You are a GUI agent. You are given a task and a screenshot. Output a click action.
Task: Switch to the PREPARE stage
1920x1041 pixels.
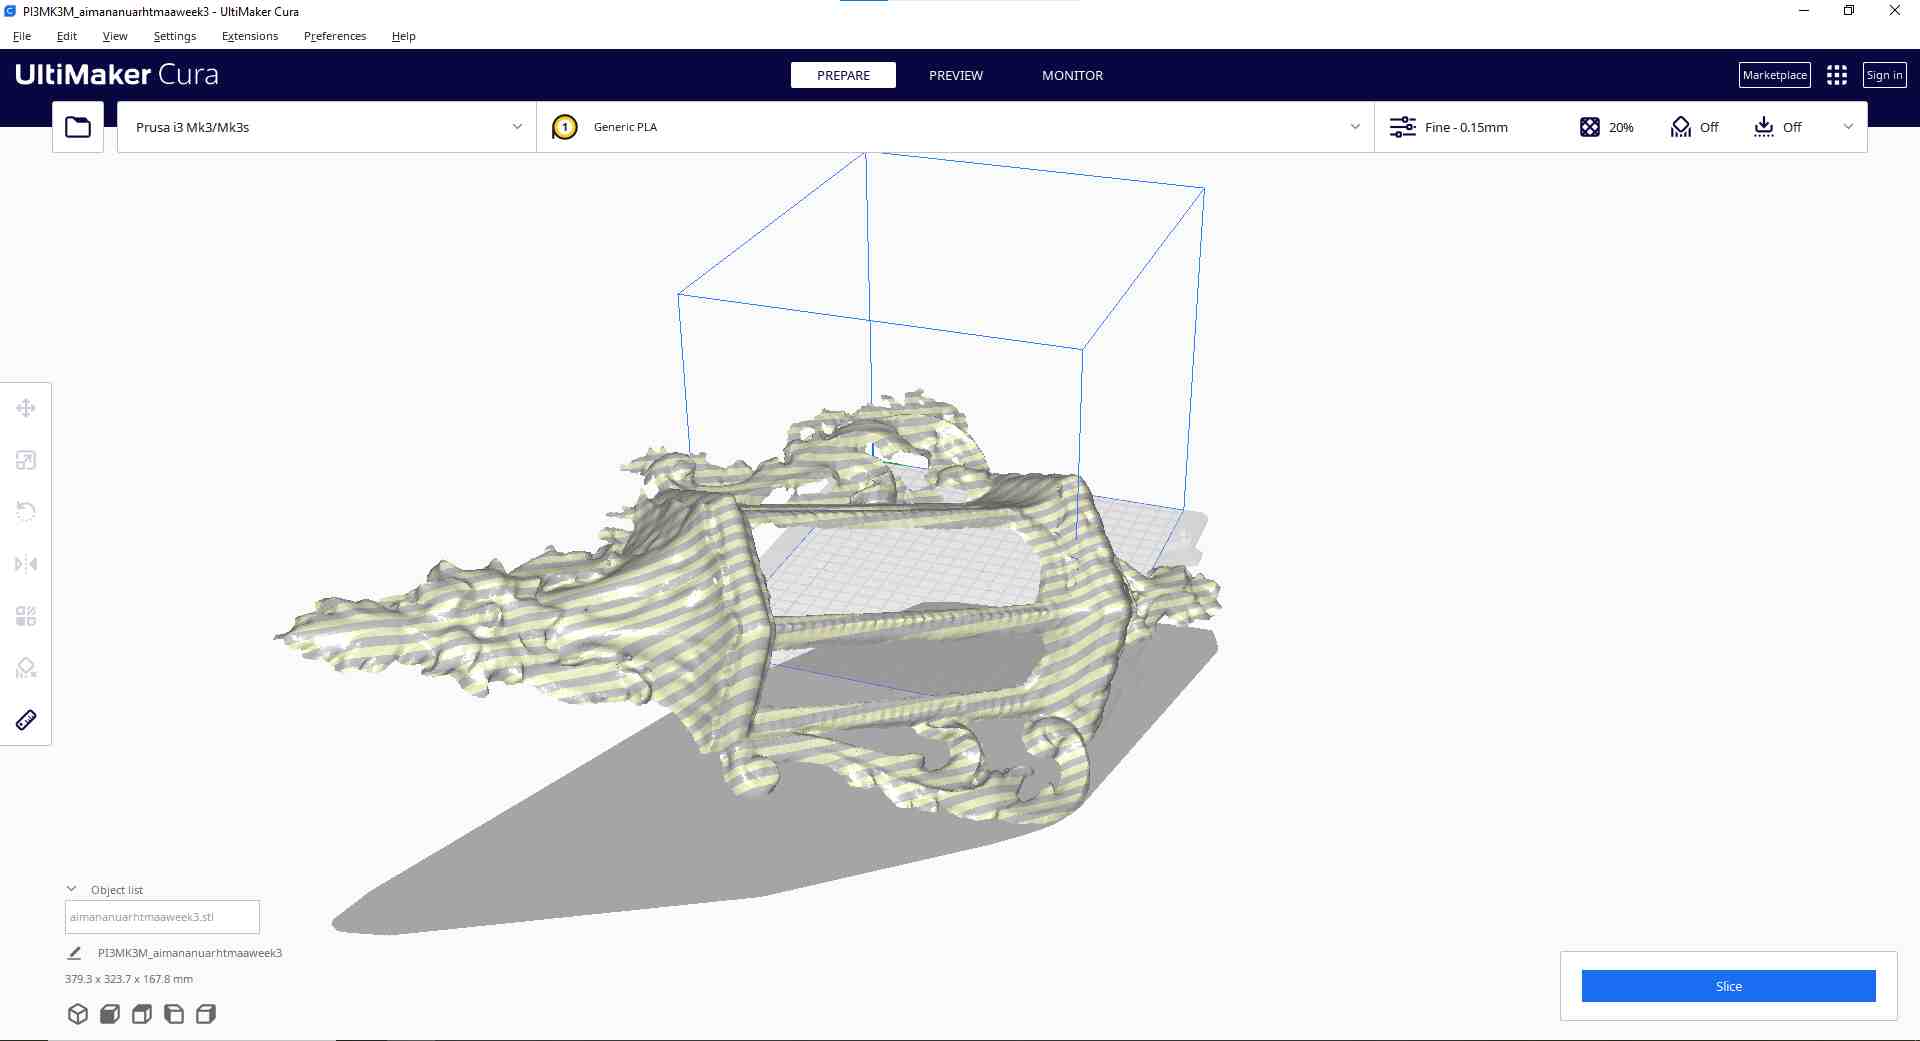[x=843, y=75]
